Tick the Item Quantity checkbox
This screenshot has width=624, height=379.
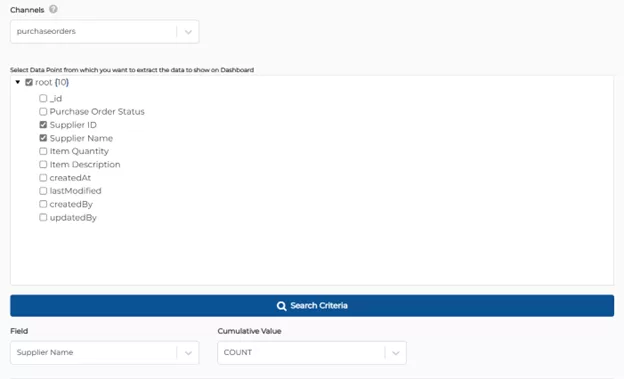pos(43,151)
